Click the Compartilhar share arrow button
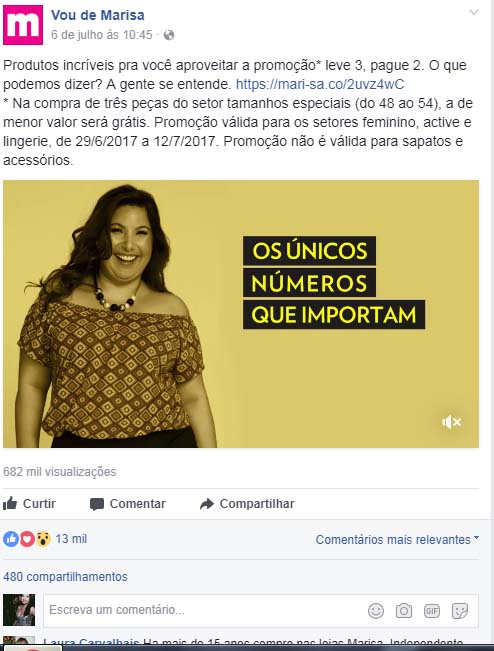494x651 pixels. [247, 504]
